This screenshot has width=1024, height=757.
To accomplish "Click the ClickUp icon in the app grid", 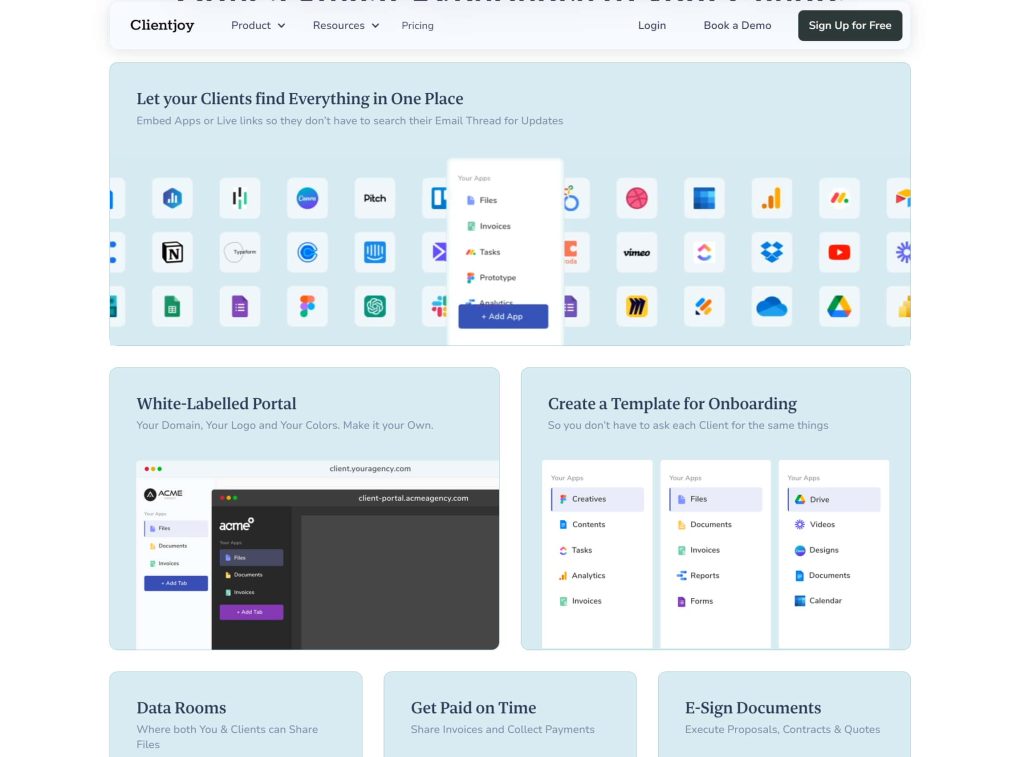I will tap(704, 252).
